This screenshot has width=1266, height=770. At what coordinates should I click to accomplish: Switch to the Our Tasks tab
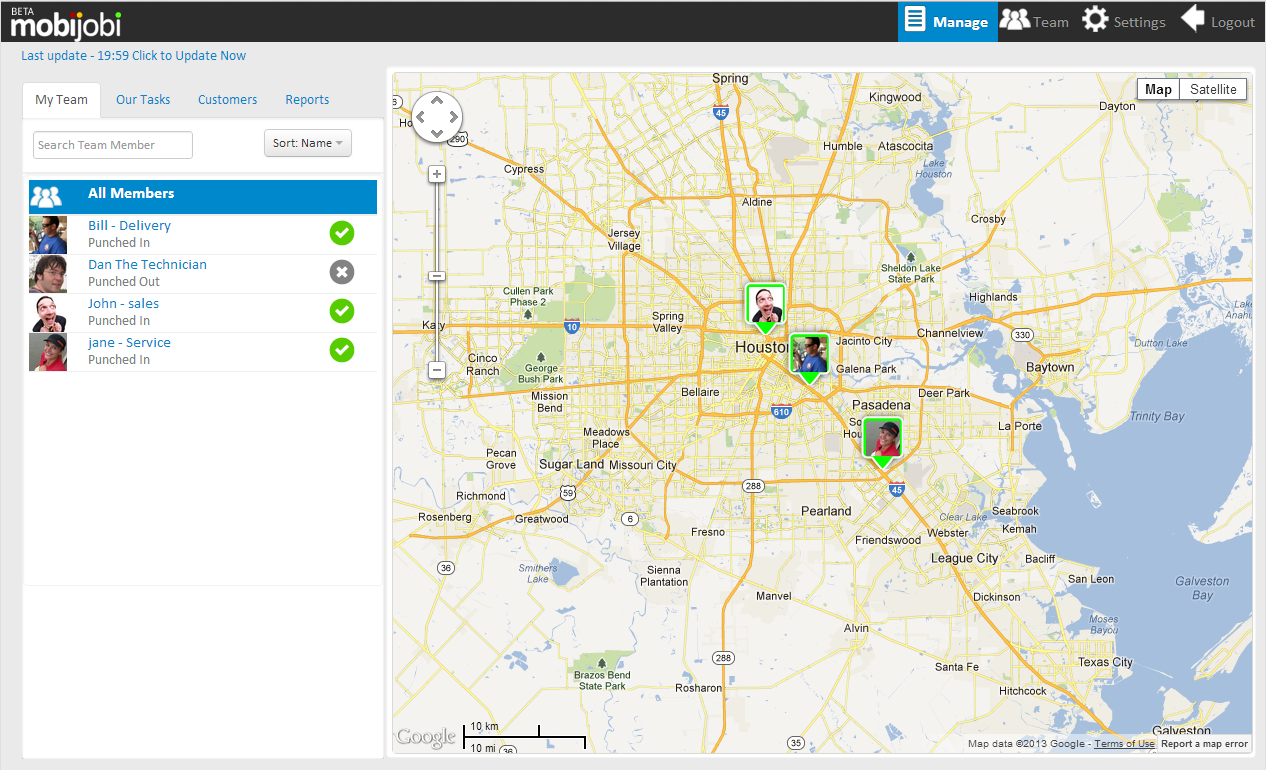tap(143, 100)
